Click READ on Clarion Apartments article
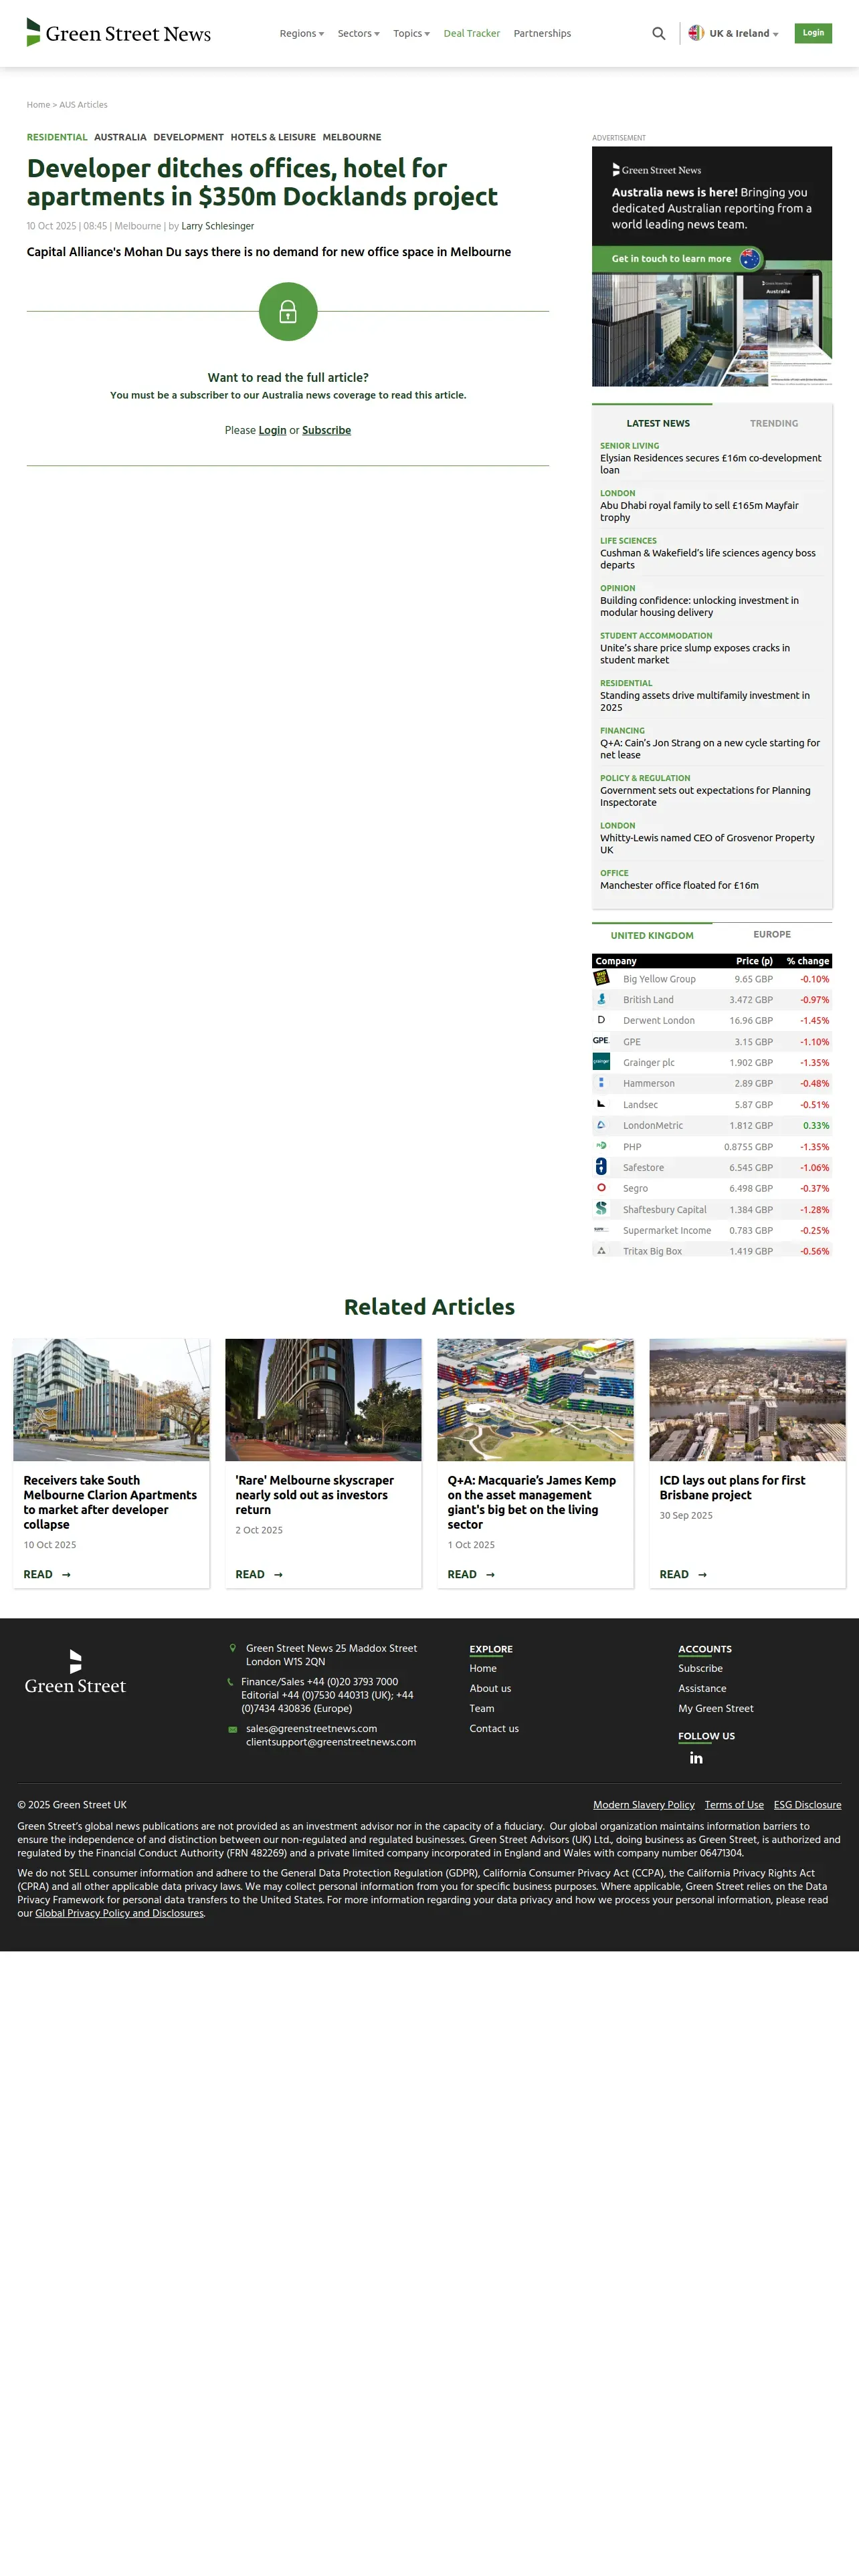The image size is (859, 2576). point(47,1574)
